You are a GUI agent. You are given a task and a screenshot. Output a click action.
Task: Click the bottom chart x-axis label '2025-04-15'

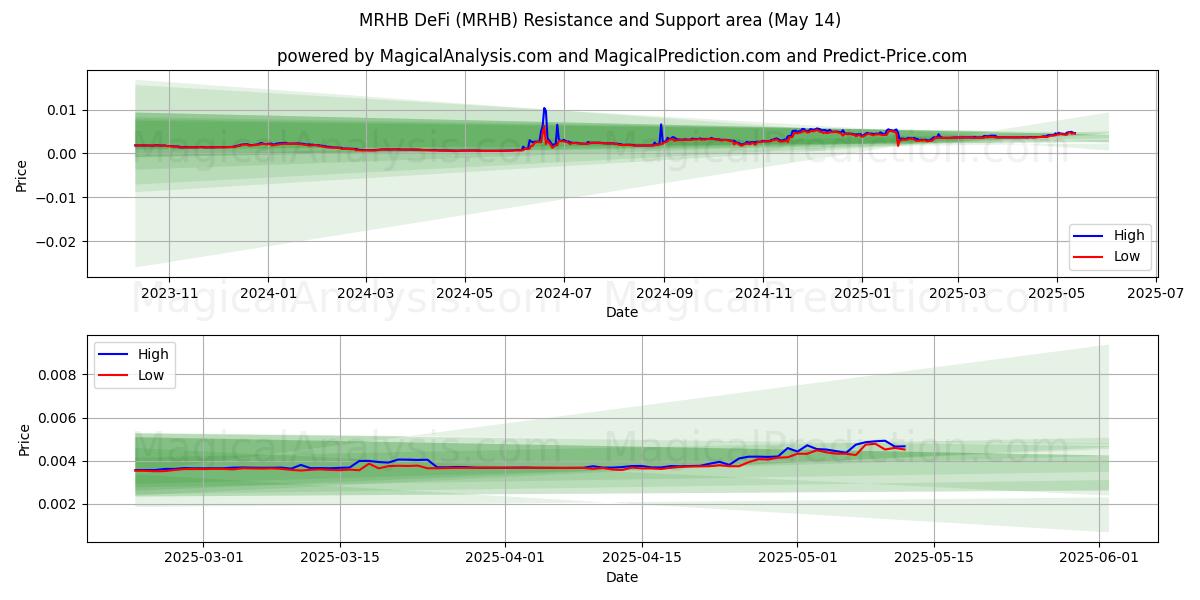[x=641, y=559]
